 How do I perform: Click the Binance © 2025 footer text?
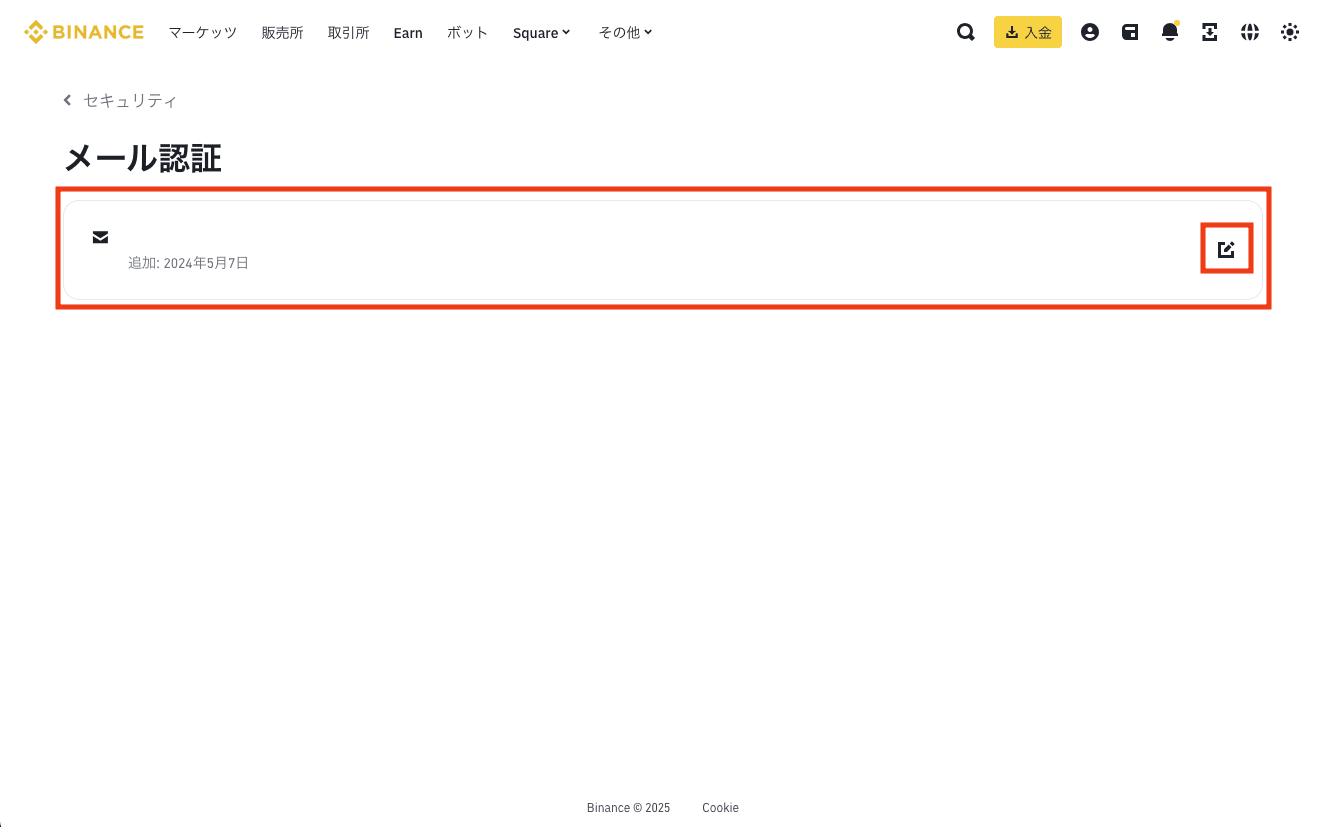click(628, 808)
